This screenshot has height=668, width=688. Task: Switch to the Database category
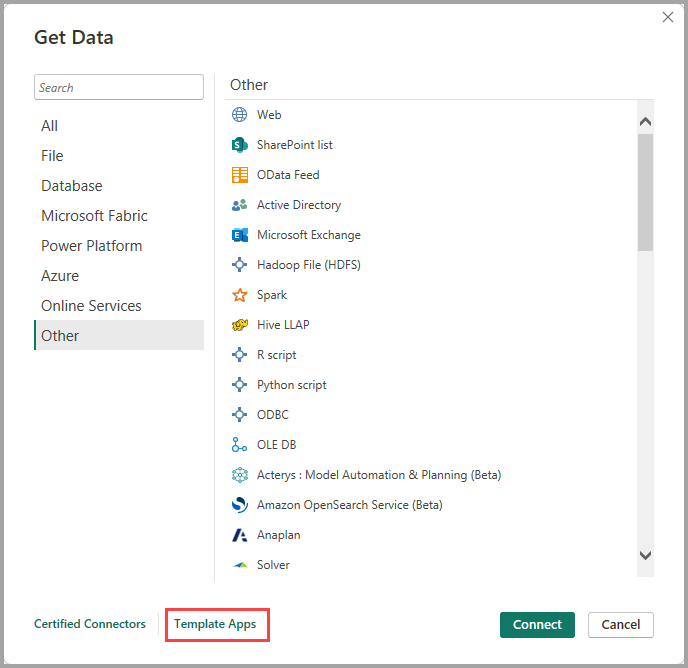(71, 186)
